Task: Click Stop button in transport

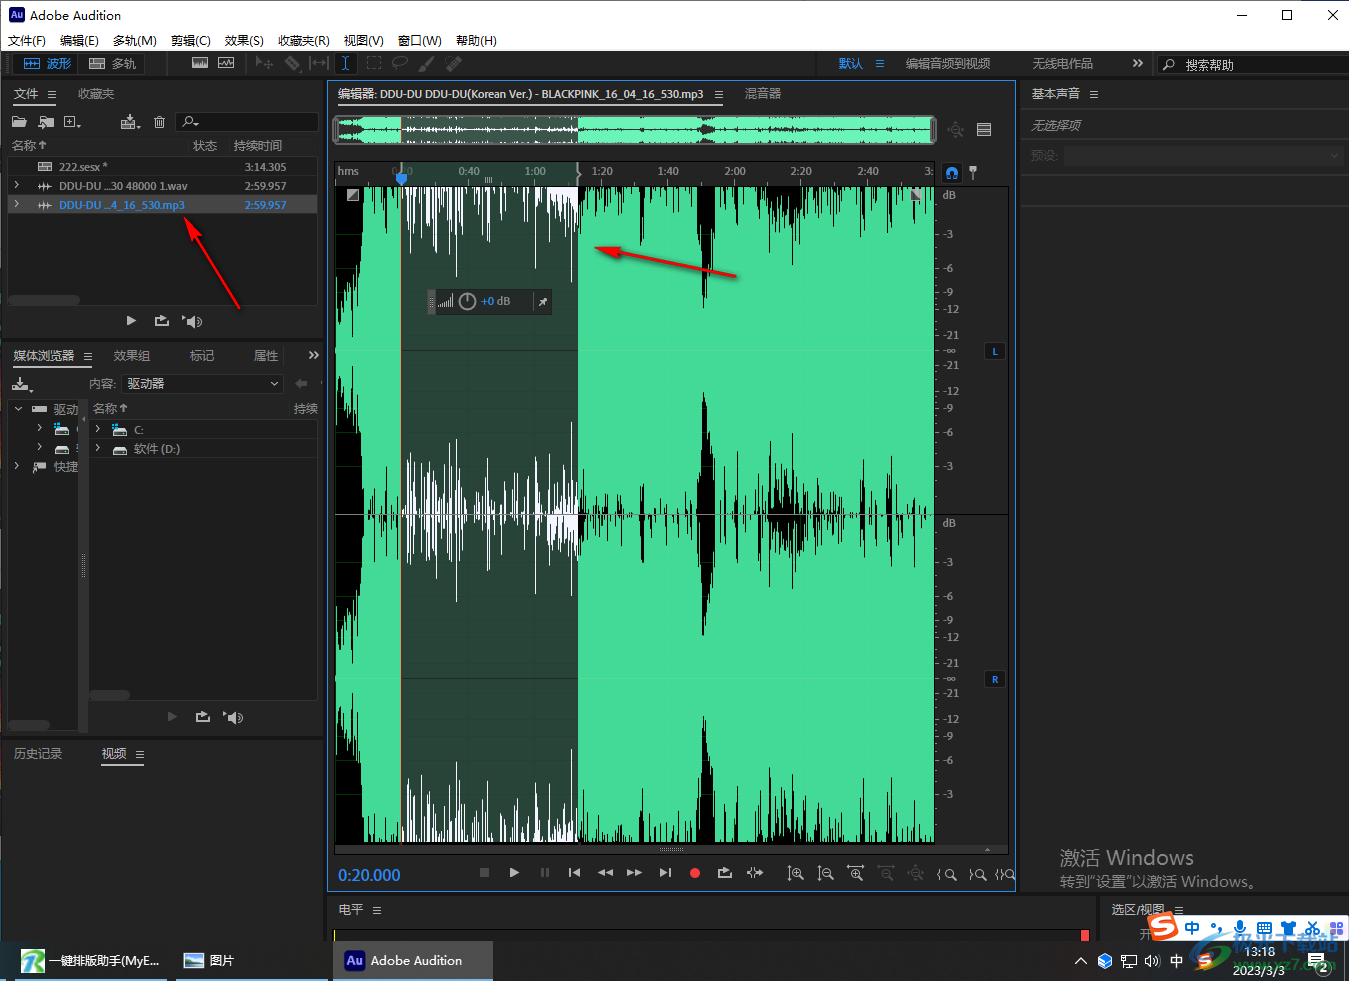Action: (x=484, y=873)
